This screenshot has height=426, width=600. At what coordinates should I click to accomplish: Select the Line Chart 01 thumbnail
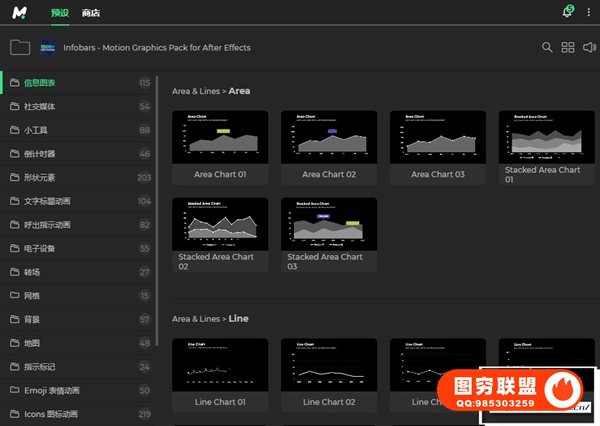(x=219, y=365)
